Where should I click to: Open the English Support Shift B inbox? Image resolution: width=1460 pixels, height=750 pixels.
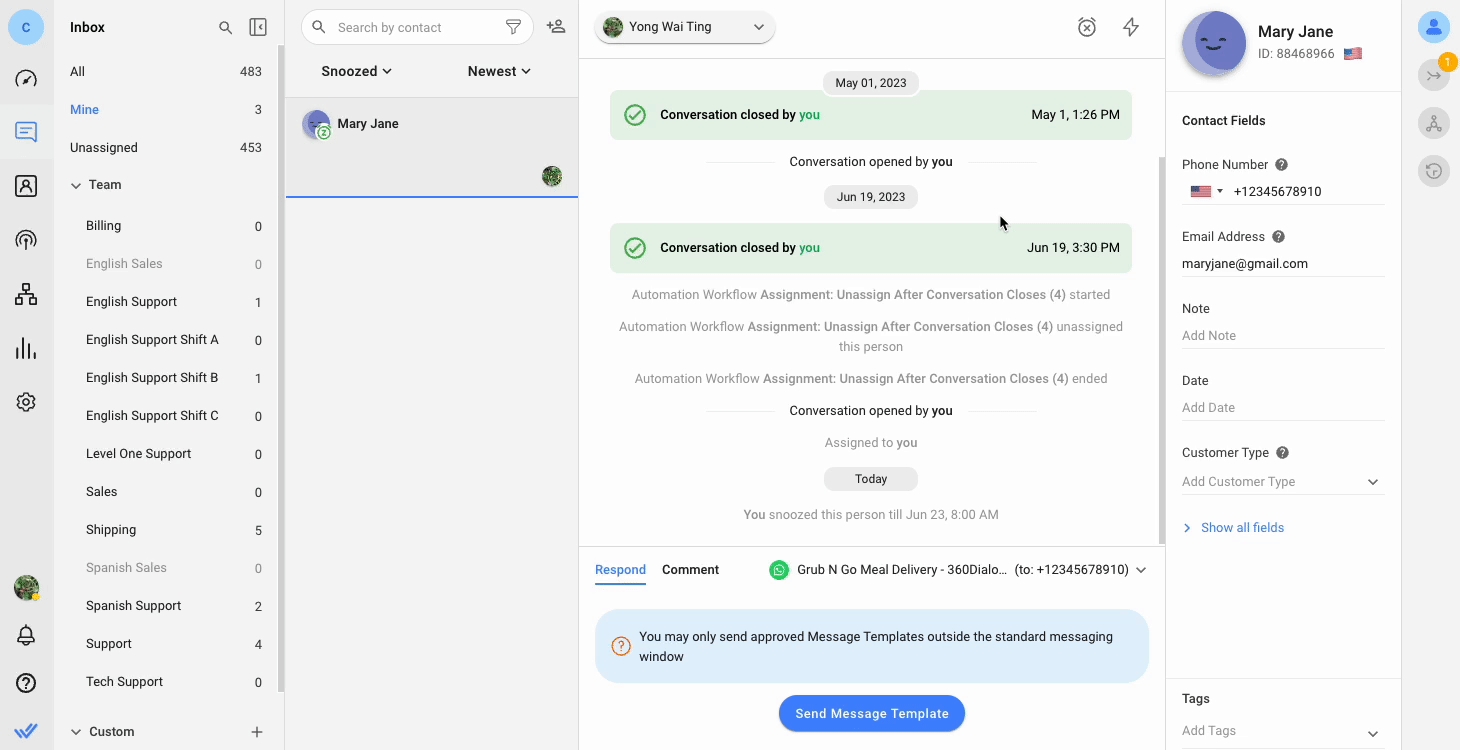[166, 378]
